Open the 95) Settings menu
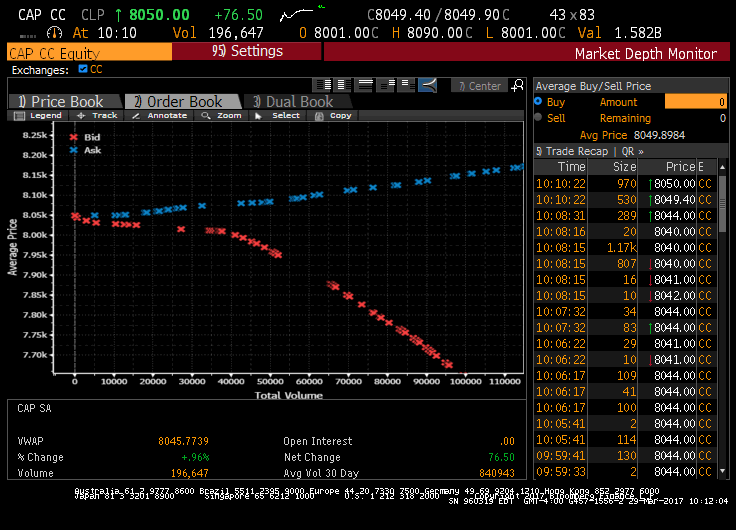Viewport: 736px width, 530px height. click(x=247, y=51)
